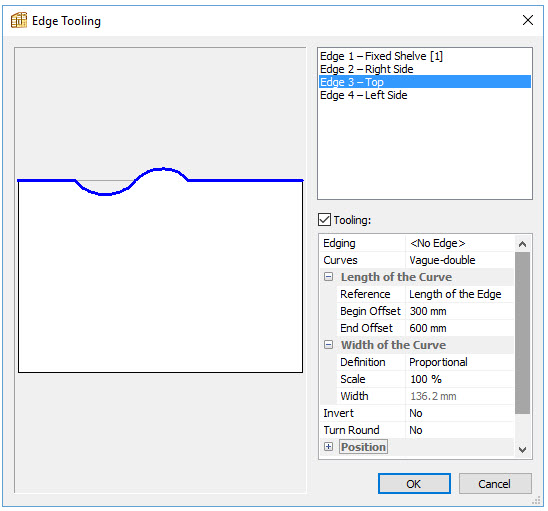The width and height of the screenshot is (548, 511).
Task: Close the Edge Tooling dialog
Action: pyautogui.click(x=528, y=20)
